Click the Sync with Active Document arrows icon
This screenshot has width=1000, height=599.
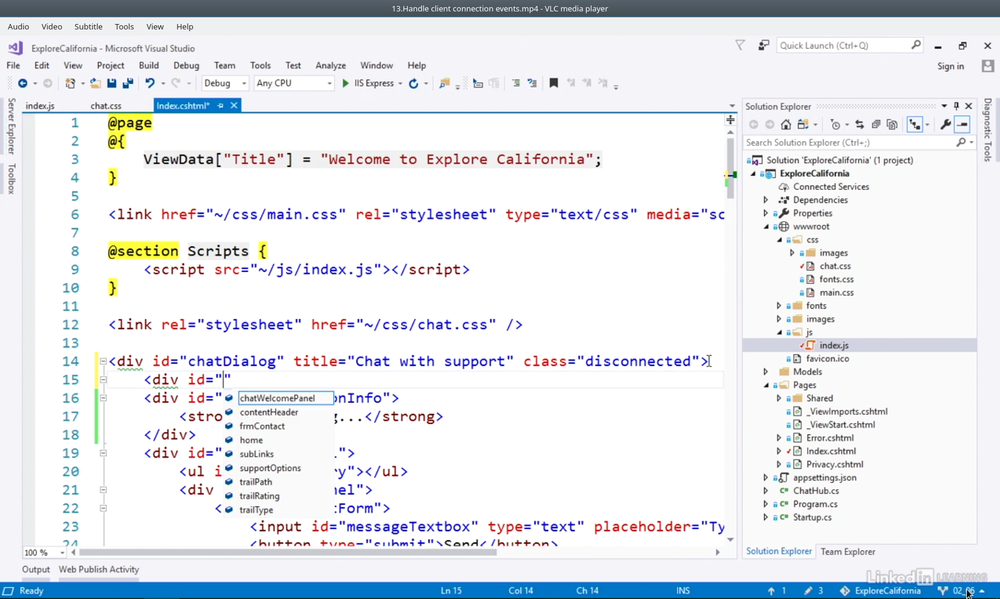[x=860, y=124]
